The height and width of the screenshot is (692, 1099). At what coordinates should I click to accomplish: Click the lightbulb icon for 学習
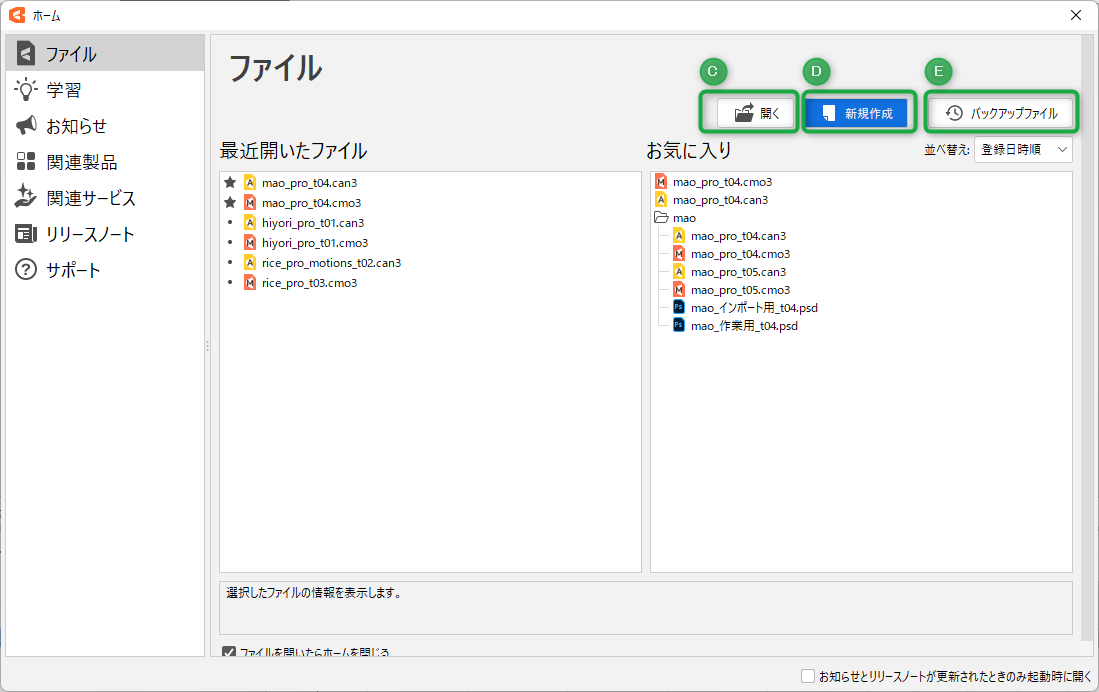click(26, 90)
